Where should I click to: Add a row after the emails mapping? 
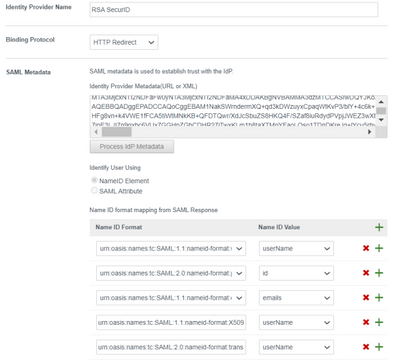point(379,298)
